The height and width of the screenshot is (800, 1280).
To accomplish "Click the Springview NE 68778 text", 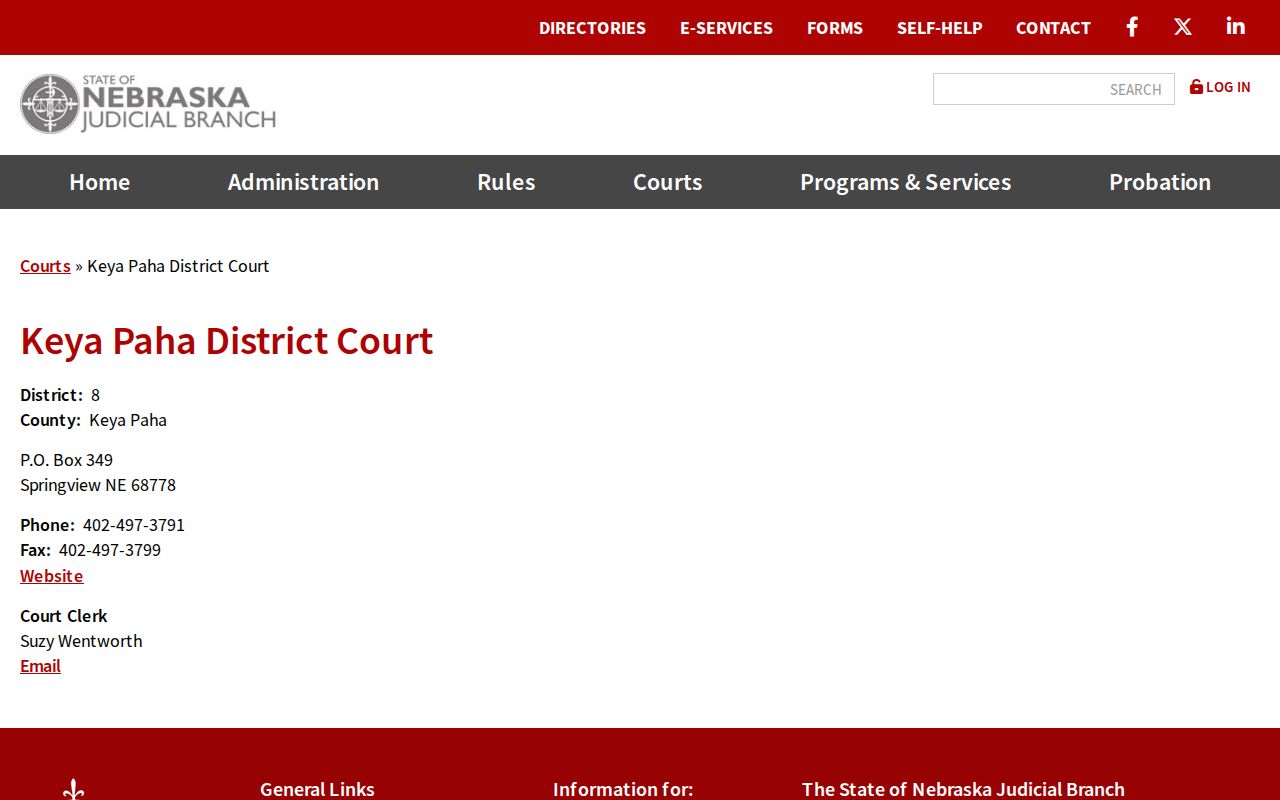I will click(x=98, y=485).
